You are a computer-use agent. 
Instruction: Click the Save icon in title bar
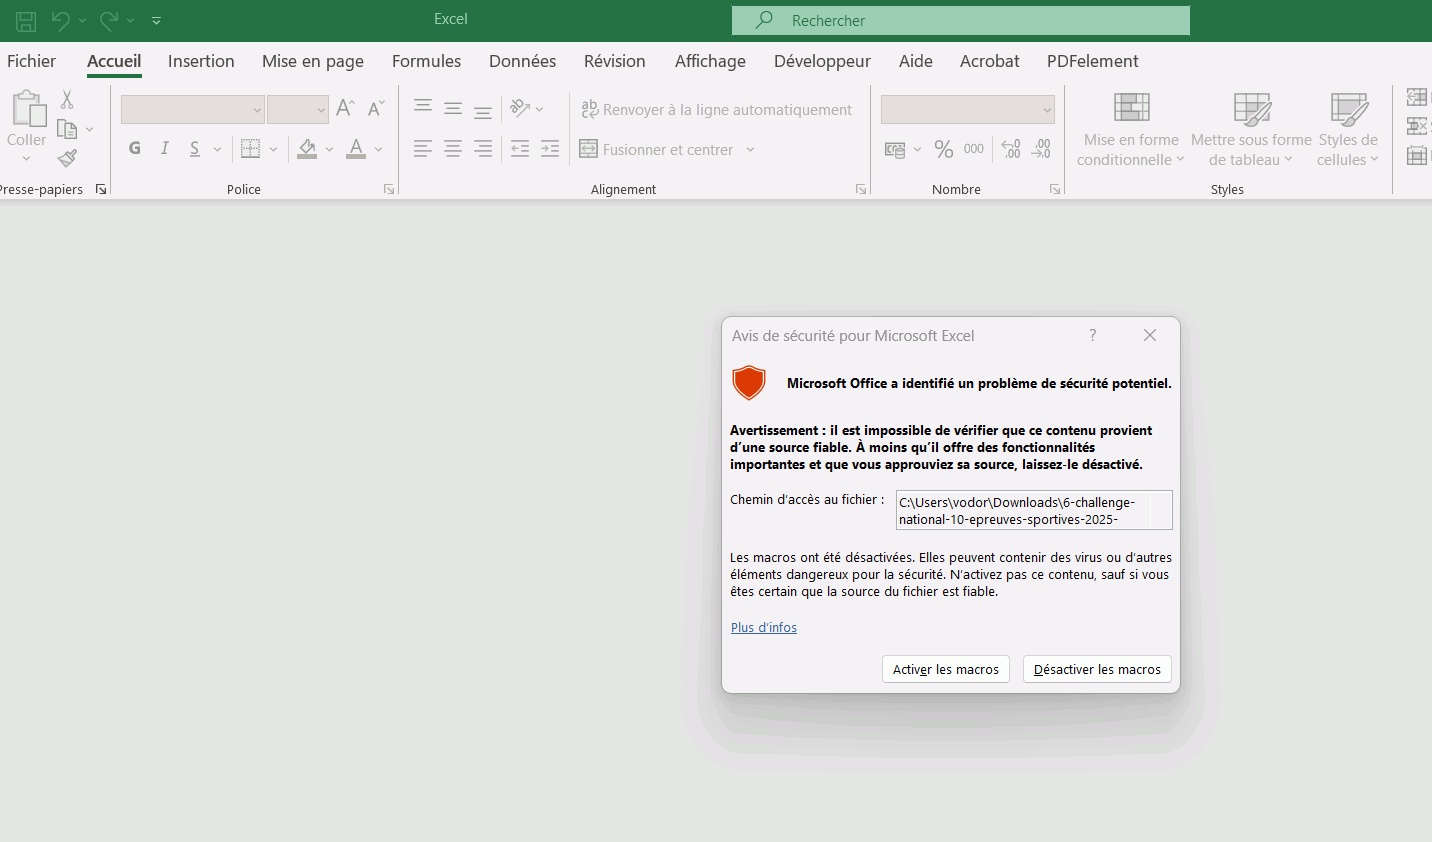26,20
